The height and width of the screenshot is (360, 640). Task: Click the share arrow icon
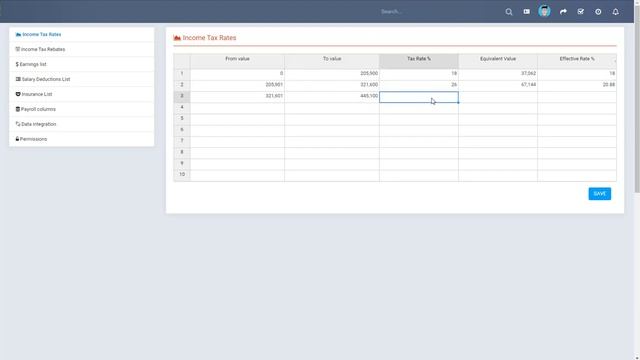pyautogui.click(x=563, y=12)
